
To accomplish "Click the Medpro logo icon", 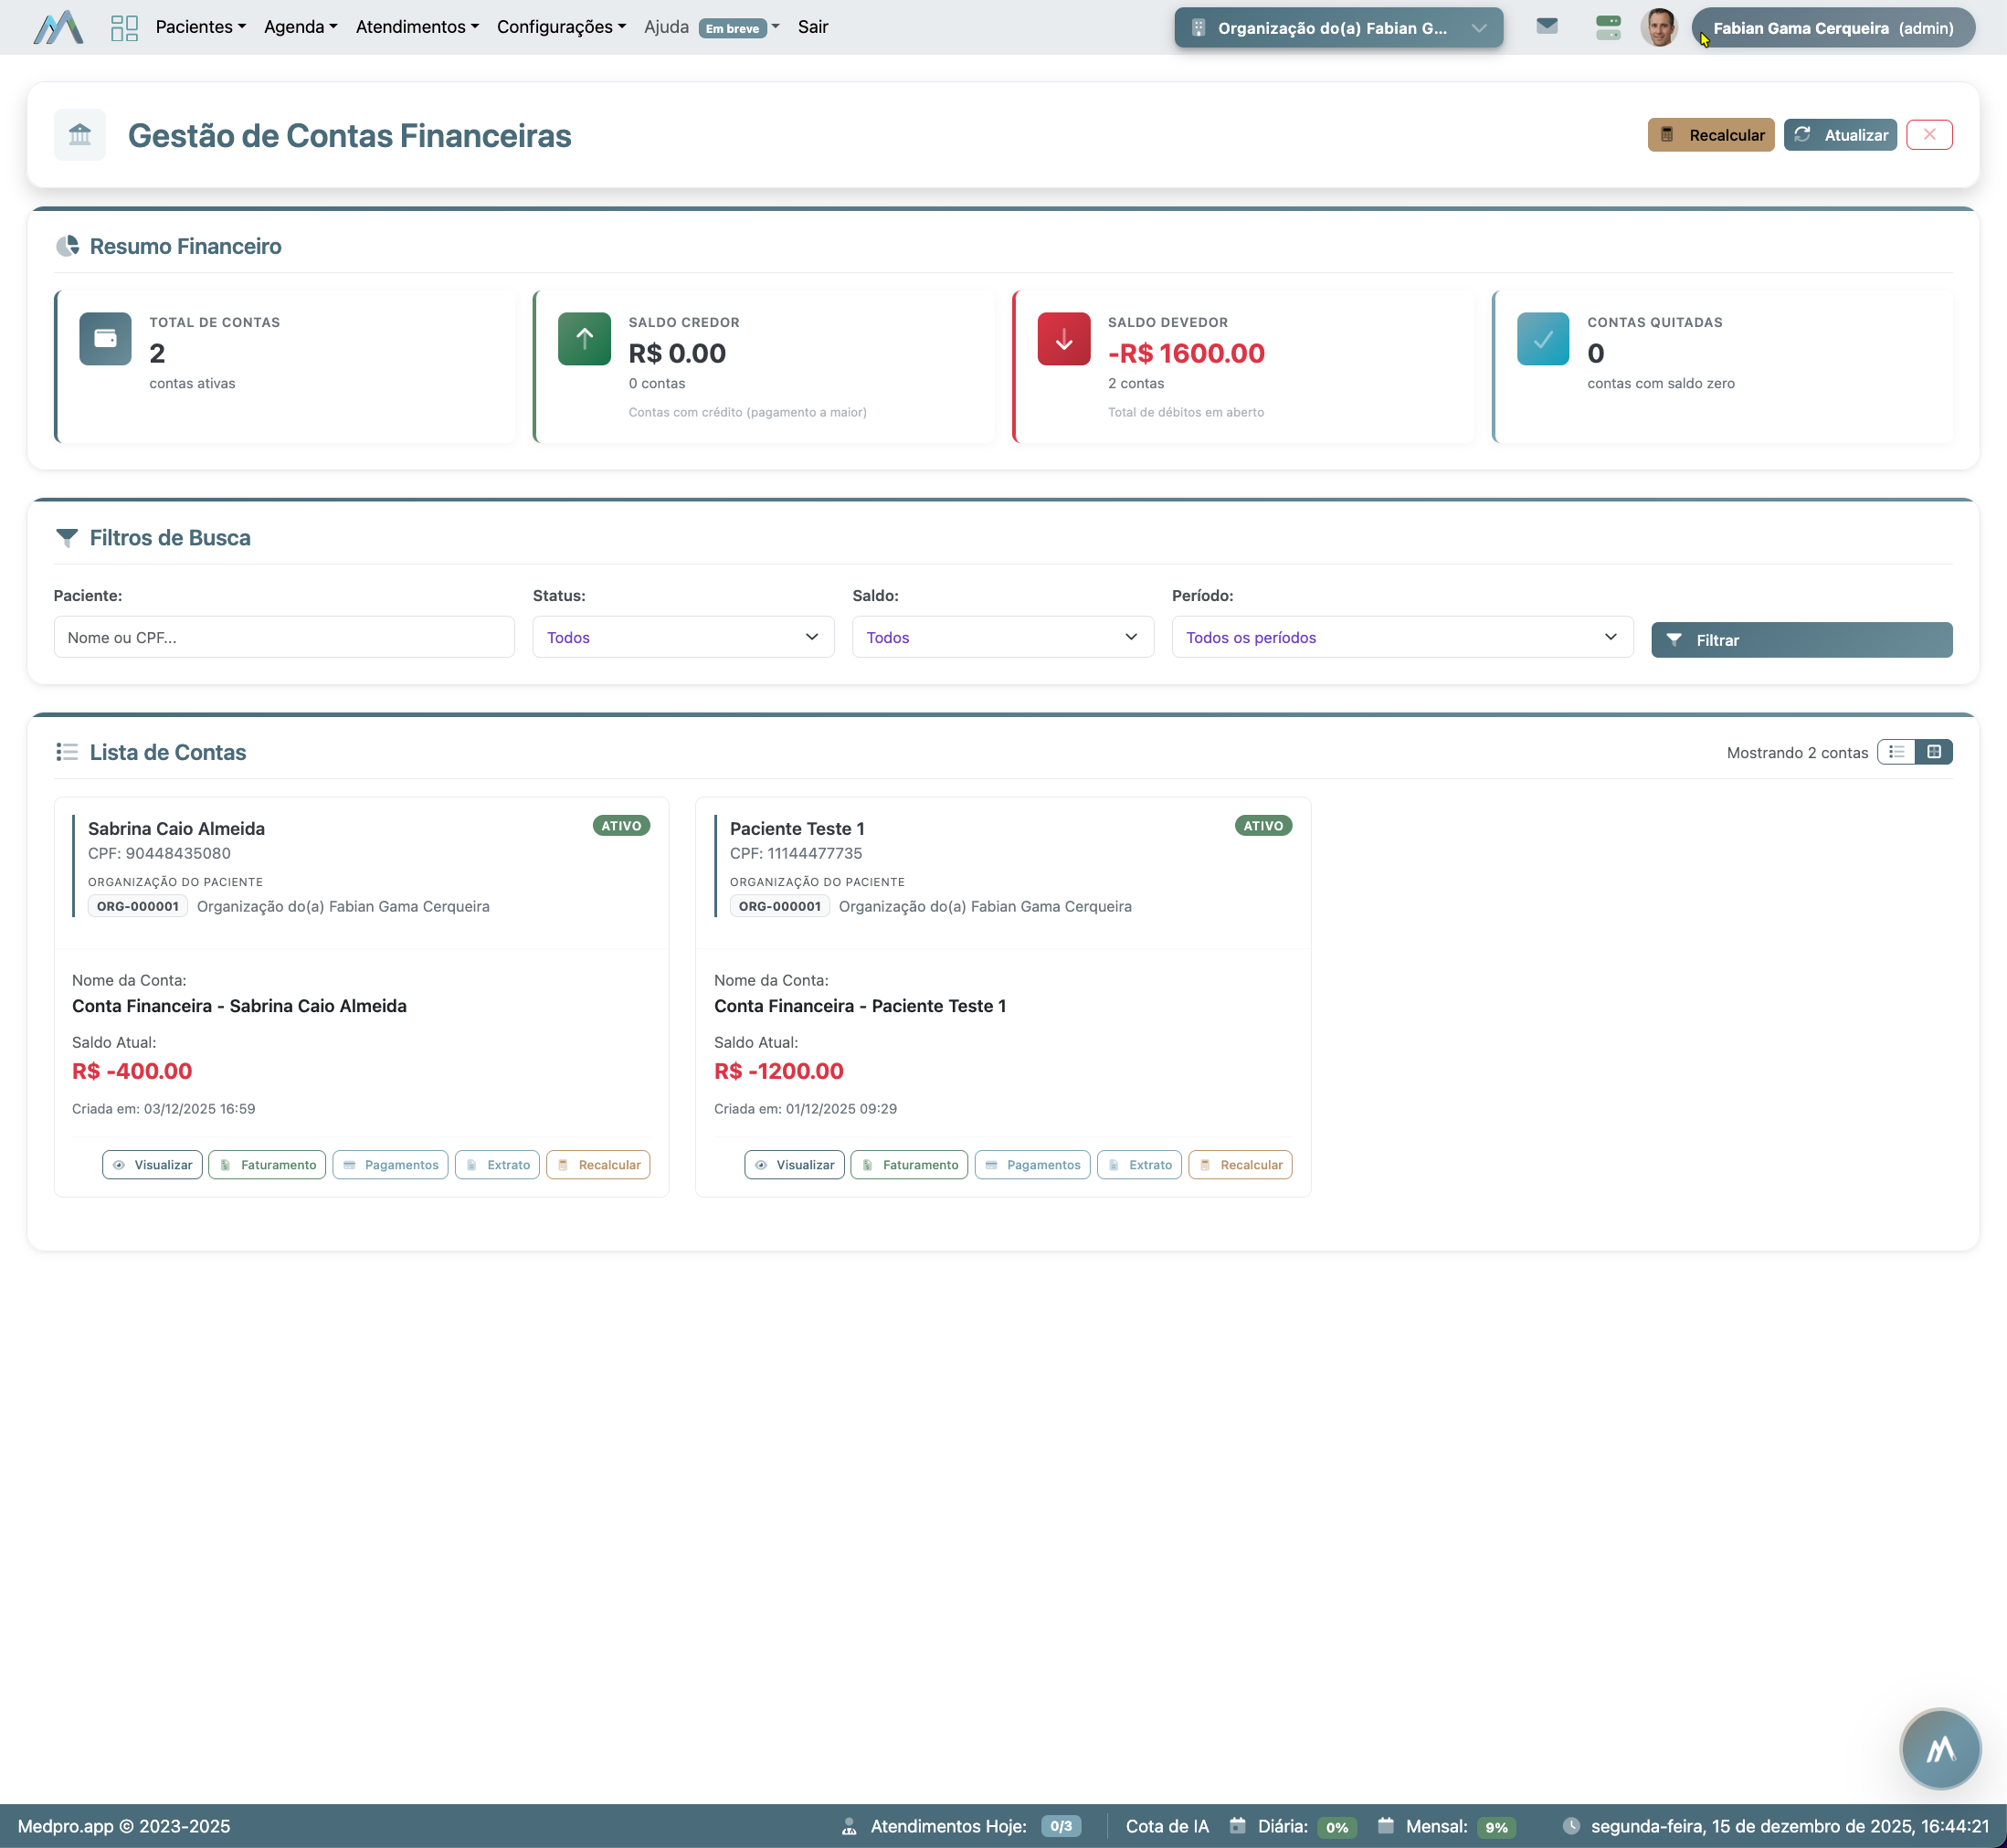I will coord(58,27).
